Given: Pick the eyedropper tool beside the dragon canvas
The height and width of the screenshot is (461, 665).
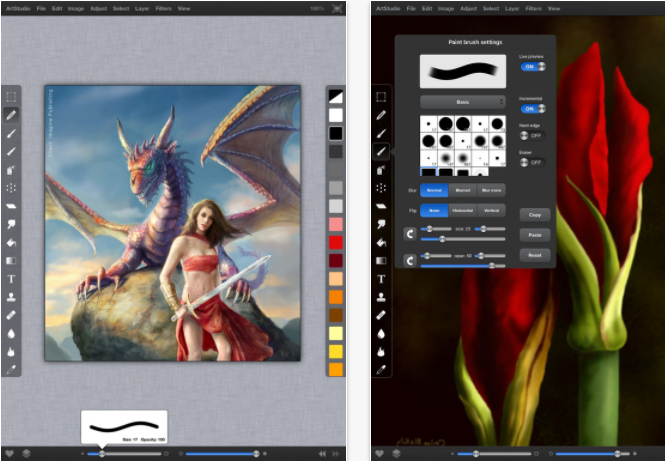Looking at the screenshot, I should tap(11, 370).
